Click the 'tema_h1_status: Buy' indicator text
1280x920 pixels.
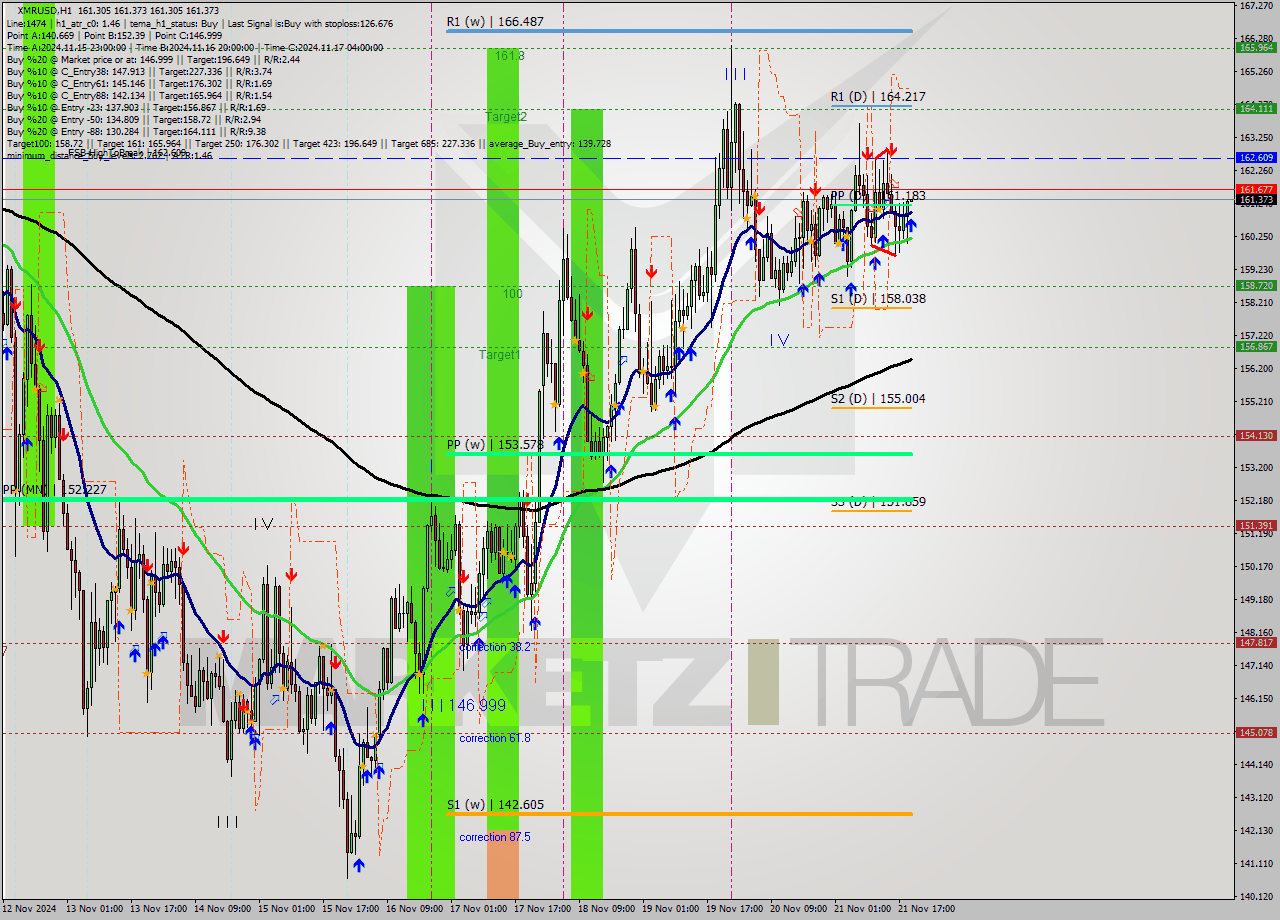point(176,24)
